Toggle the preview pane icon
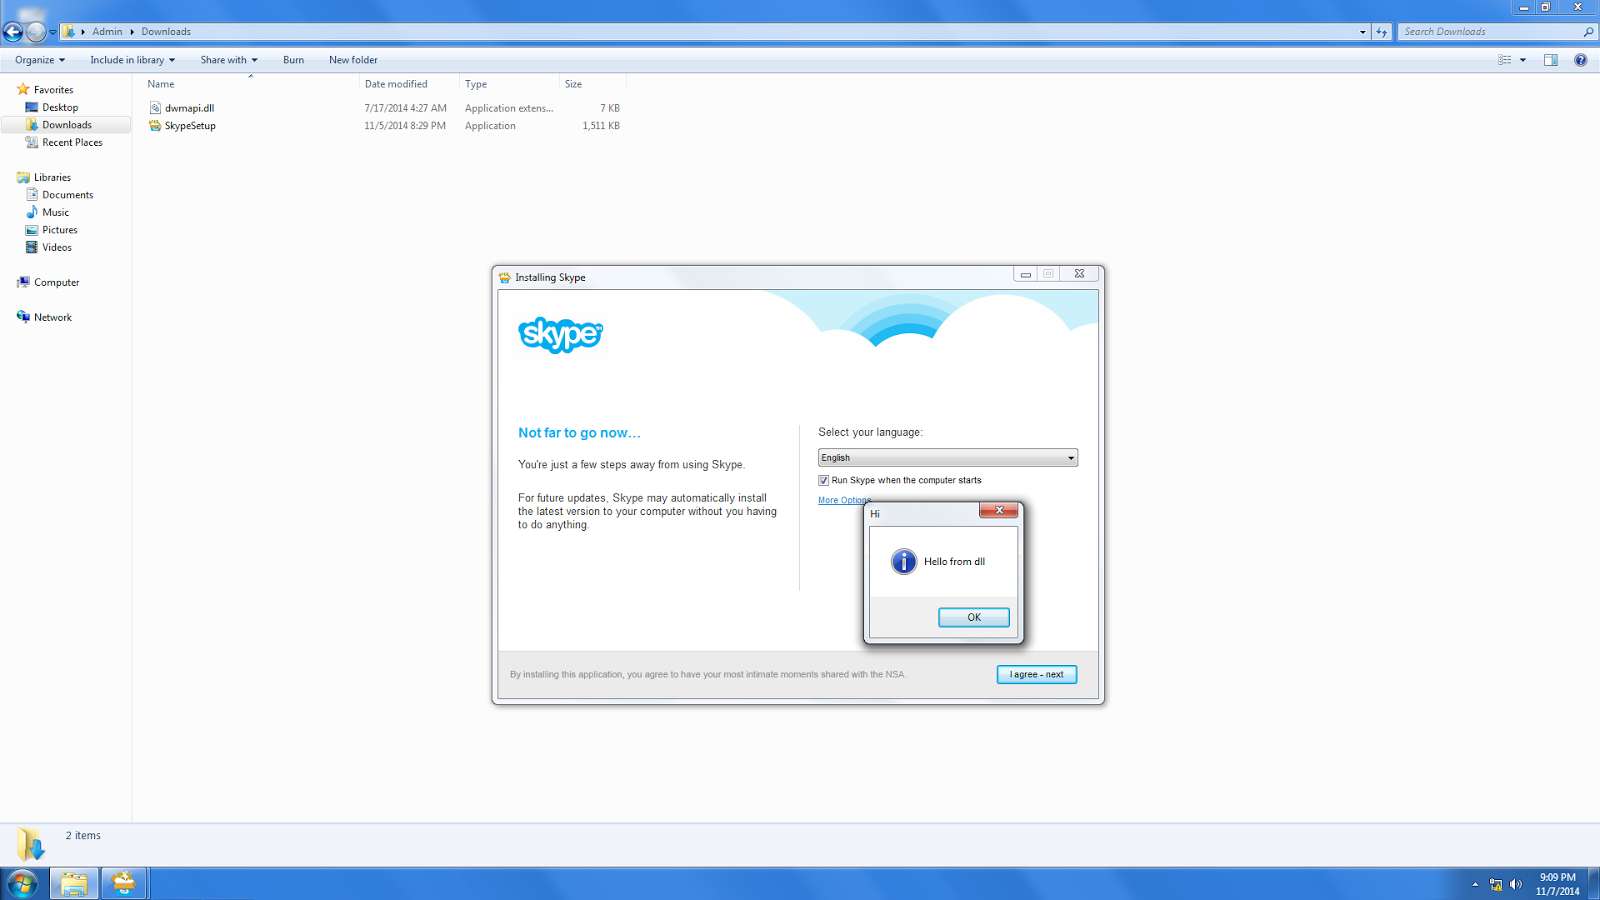This screenshot has height=900, width=1600. click(1550, 60)
